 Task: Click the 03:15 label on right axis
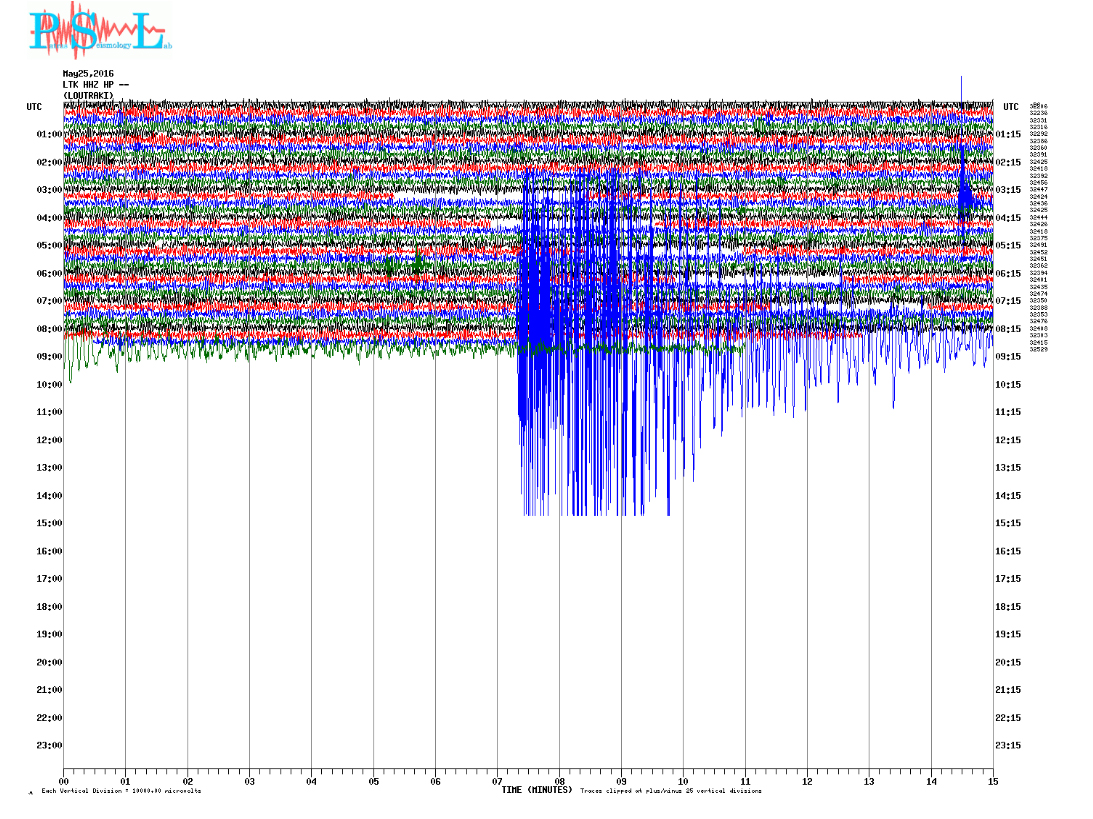coord(1009,190)
